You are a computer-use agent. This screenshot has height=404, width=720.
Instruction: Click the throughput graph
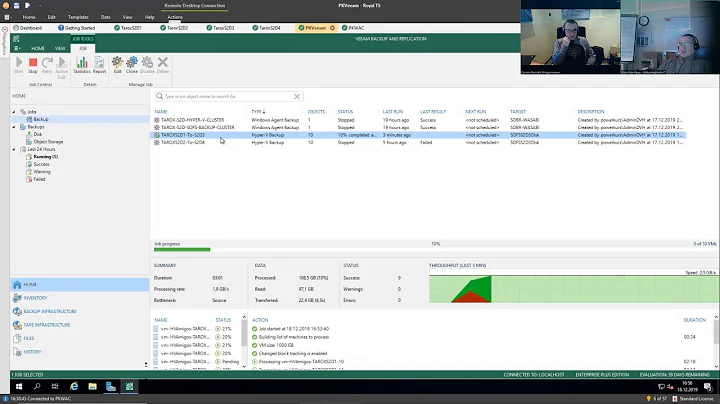[573, 289]
